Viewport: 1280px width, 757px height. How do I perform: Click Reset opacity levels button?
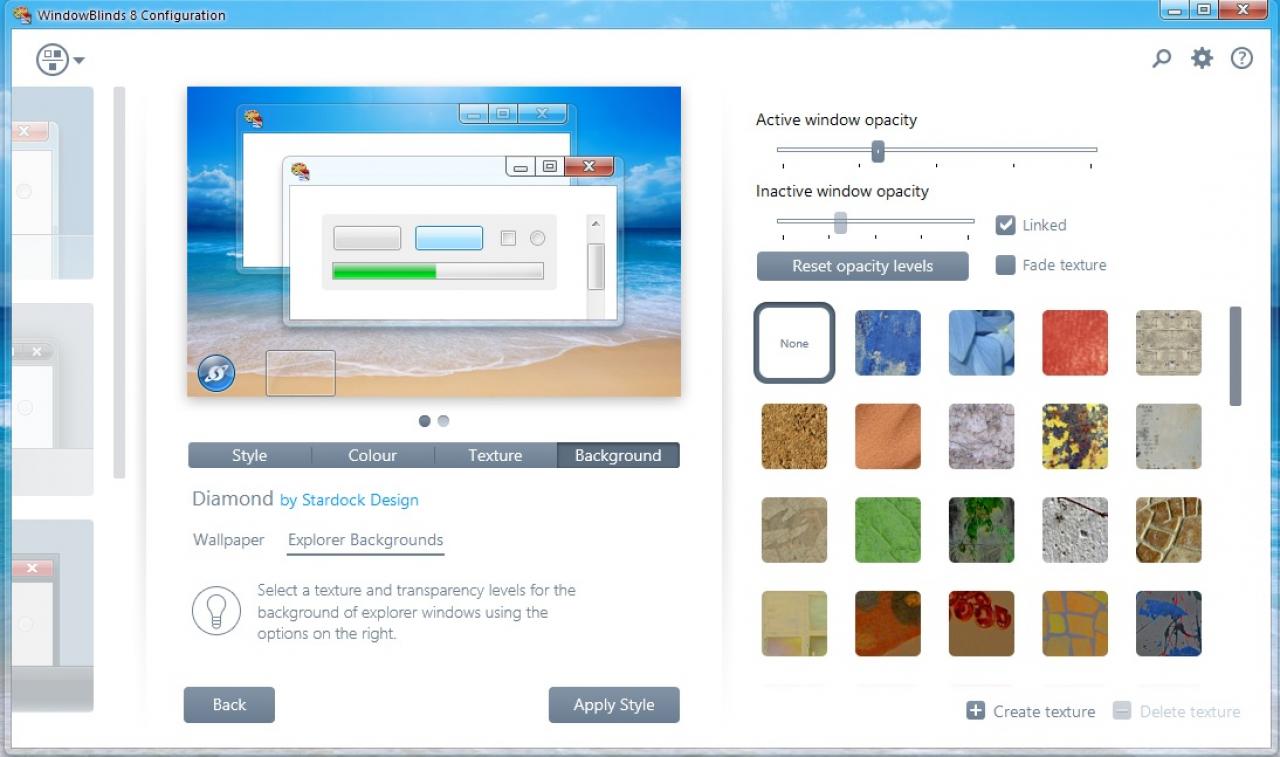click(863, 266)
